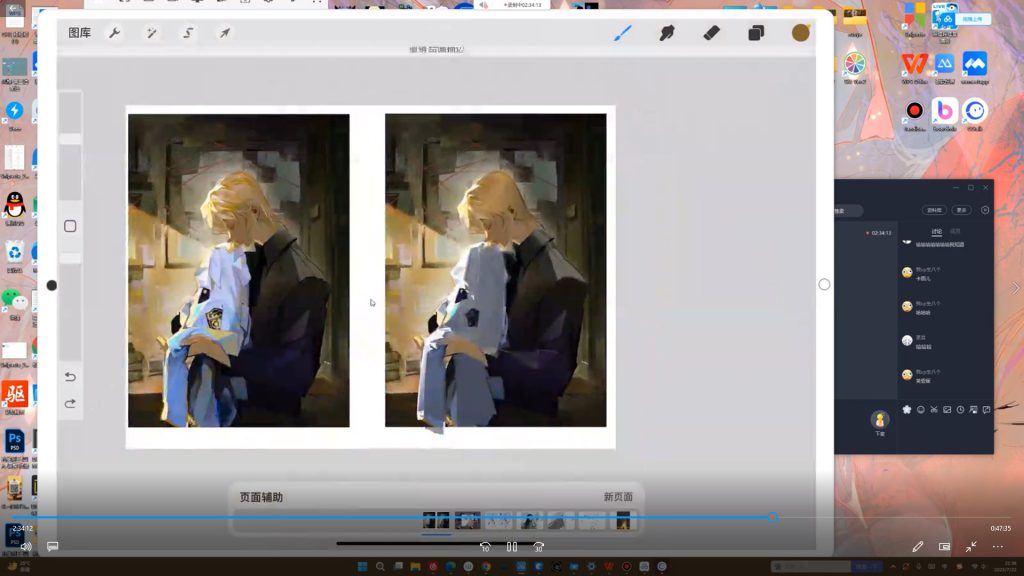Pause the video playback

click(x=512, y=547)
